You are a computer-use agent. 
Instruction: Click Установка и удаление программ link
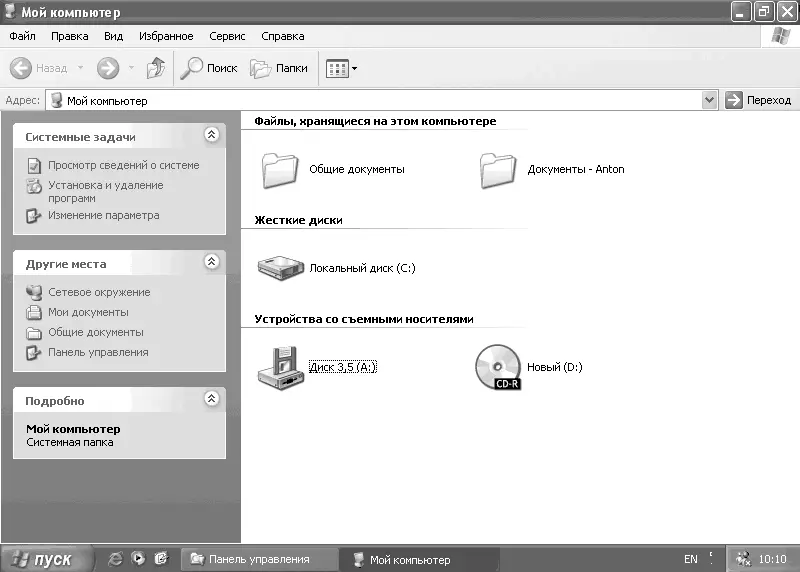[106, 192]
